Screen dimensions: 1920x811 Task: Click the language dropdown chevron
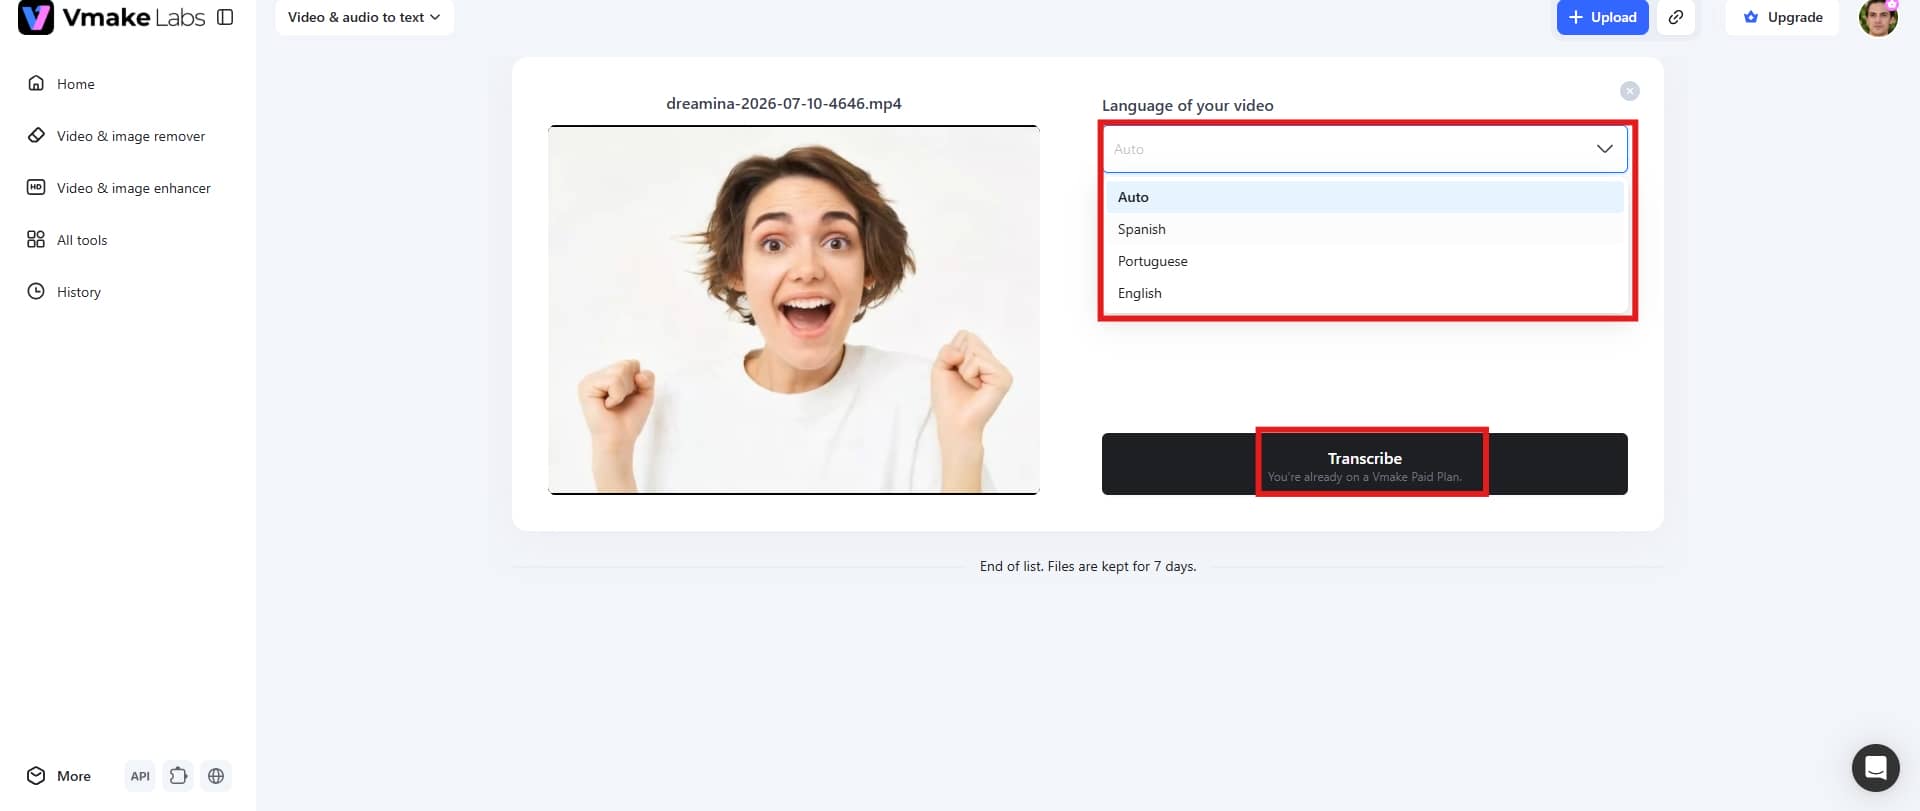click(1605, 149)
